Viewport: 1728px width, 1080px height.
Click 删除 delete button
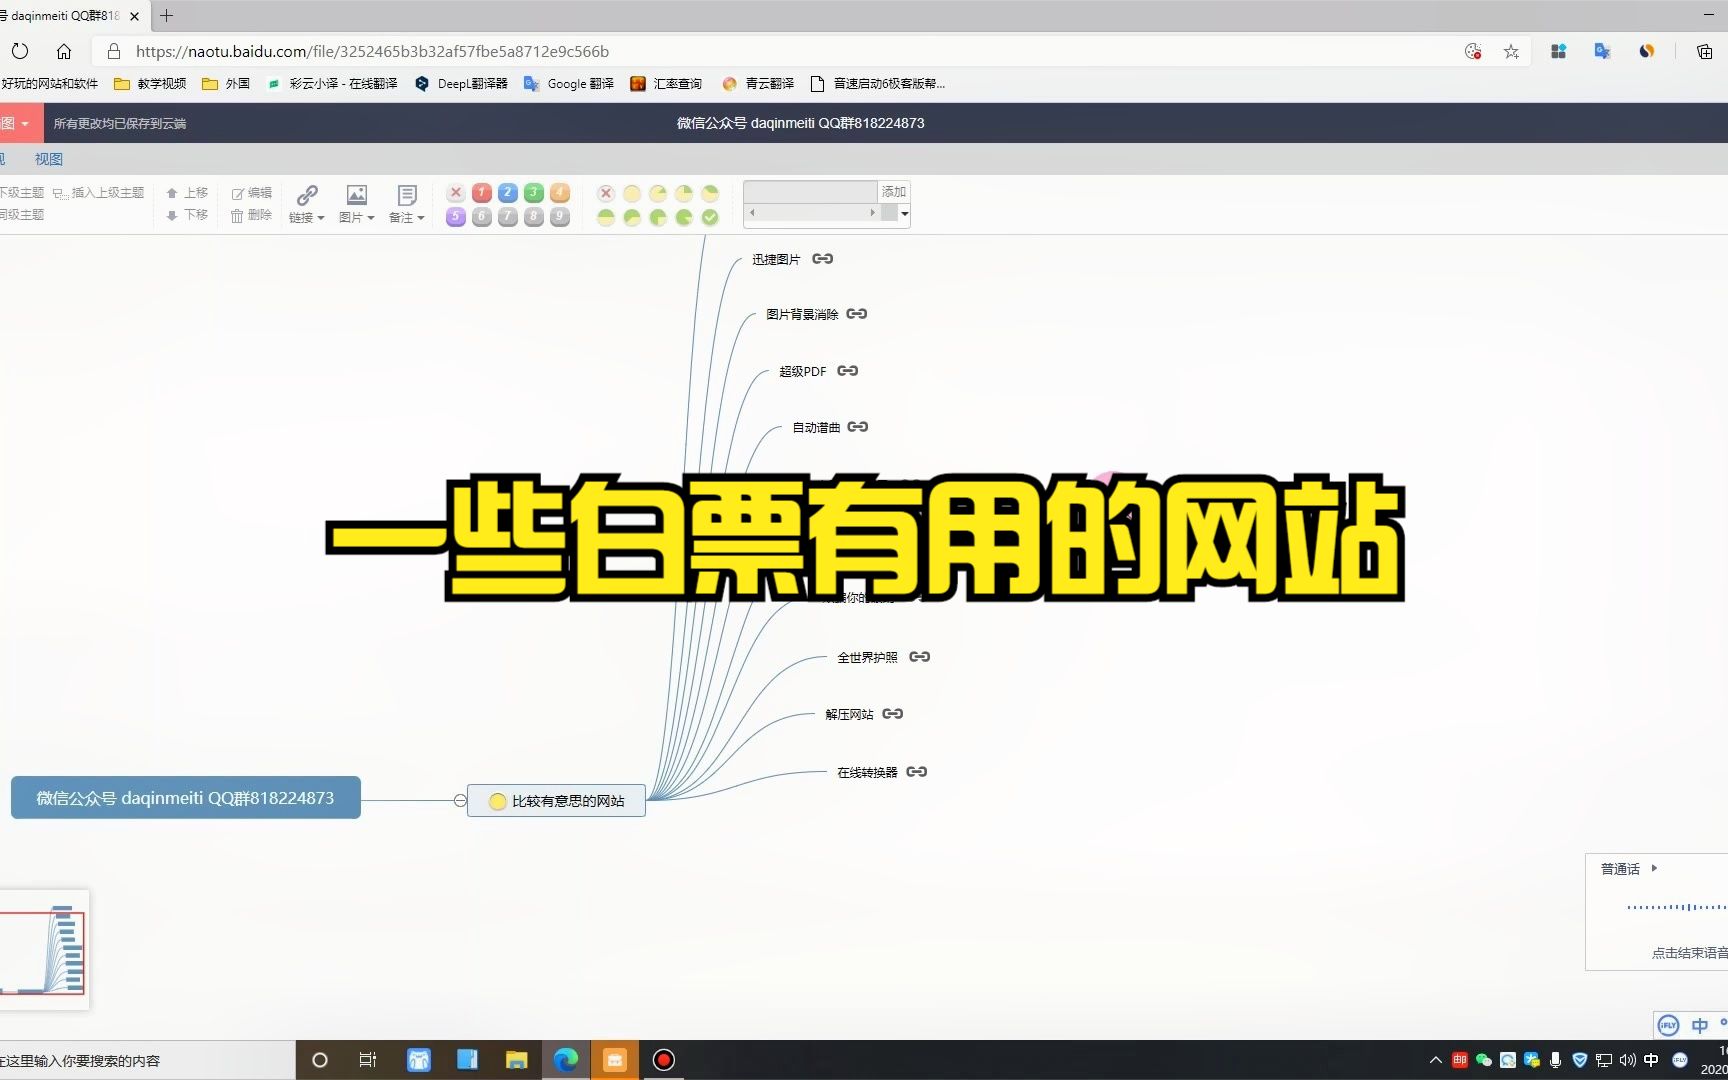(x=252, y=215)
